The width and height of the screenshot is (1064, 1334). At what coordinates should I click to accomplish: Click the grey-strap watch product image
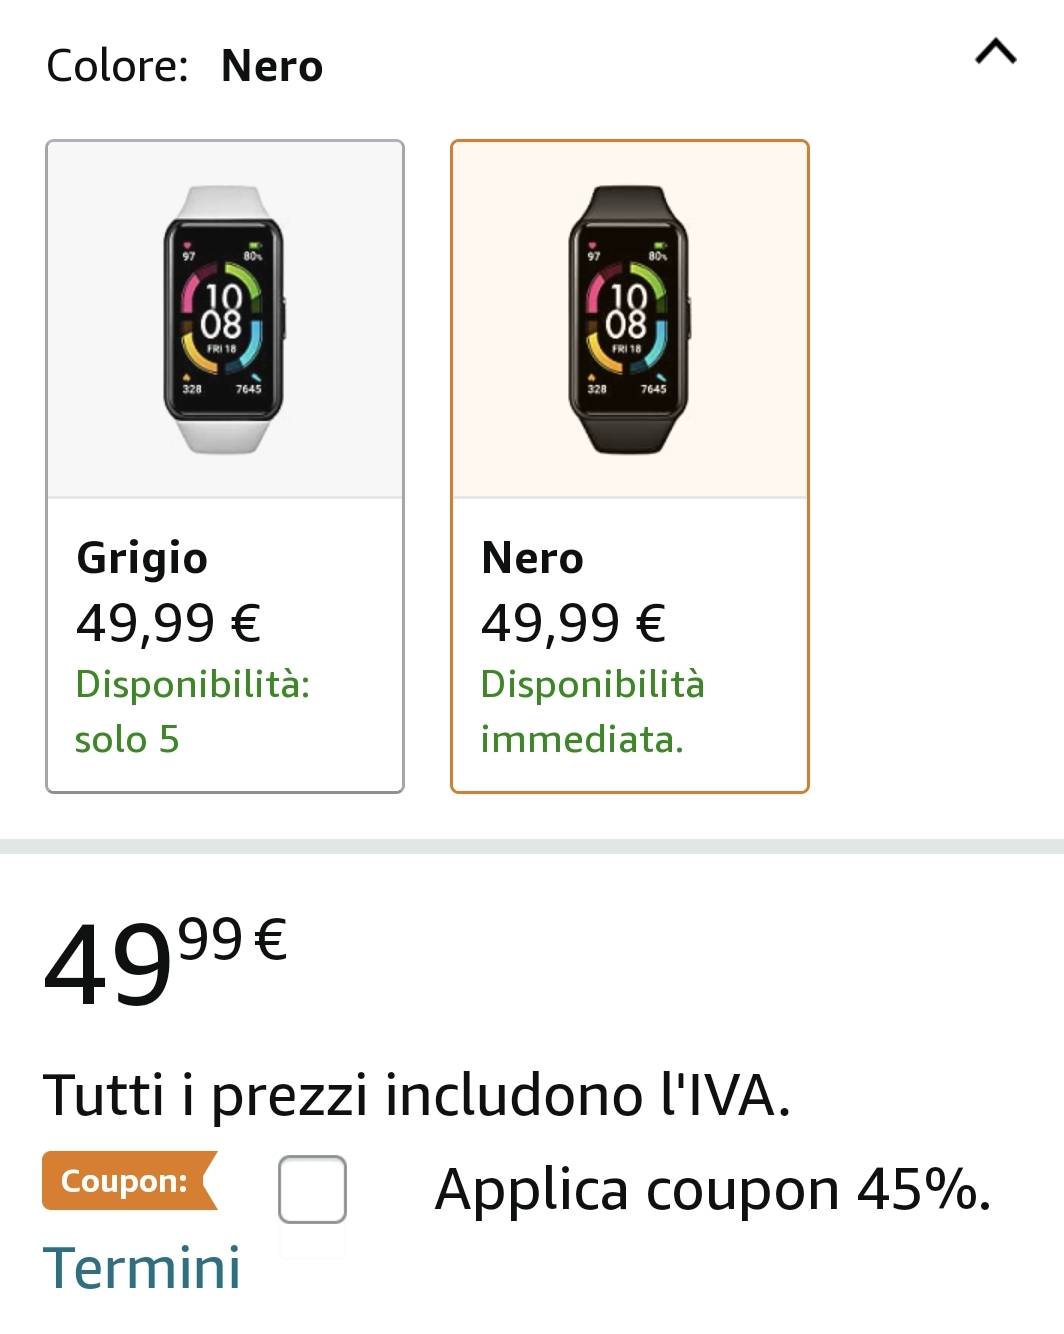[224, 319]
